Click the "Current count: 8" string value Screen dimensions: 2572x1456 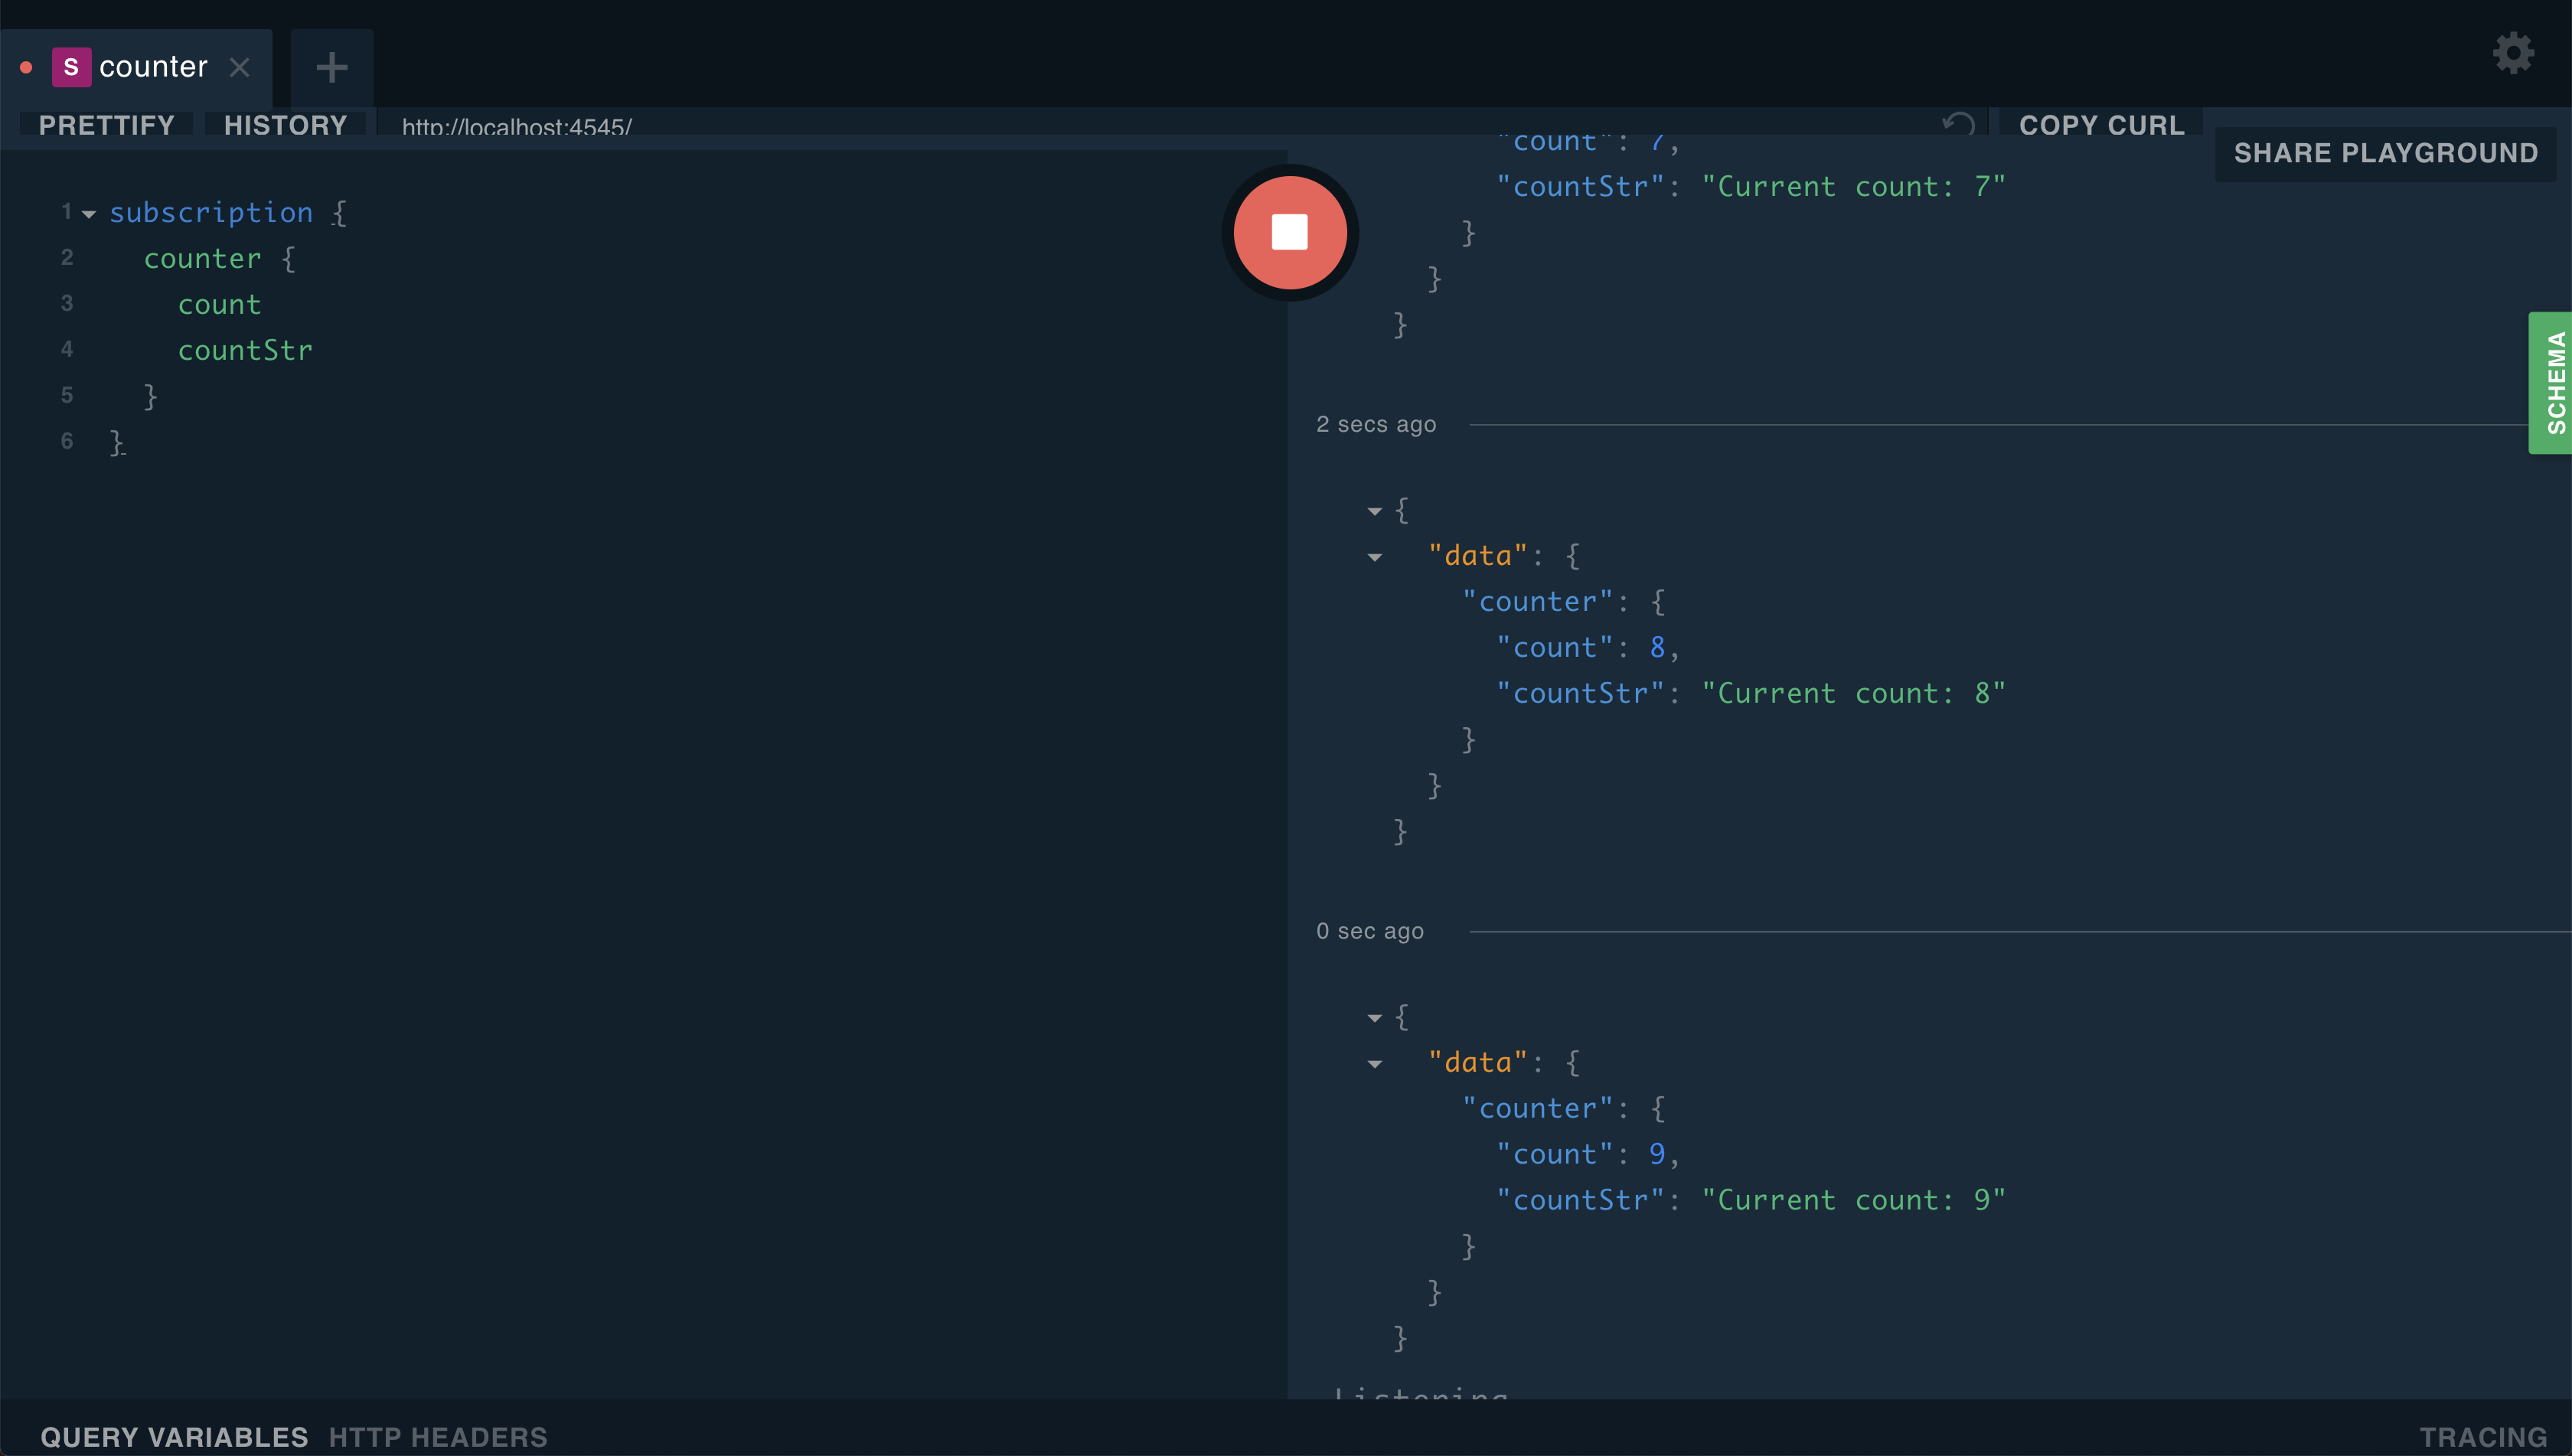[1854, 693]
